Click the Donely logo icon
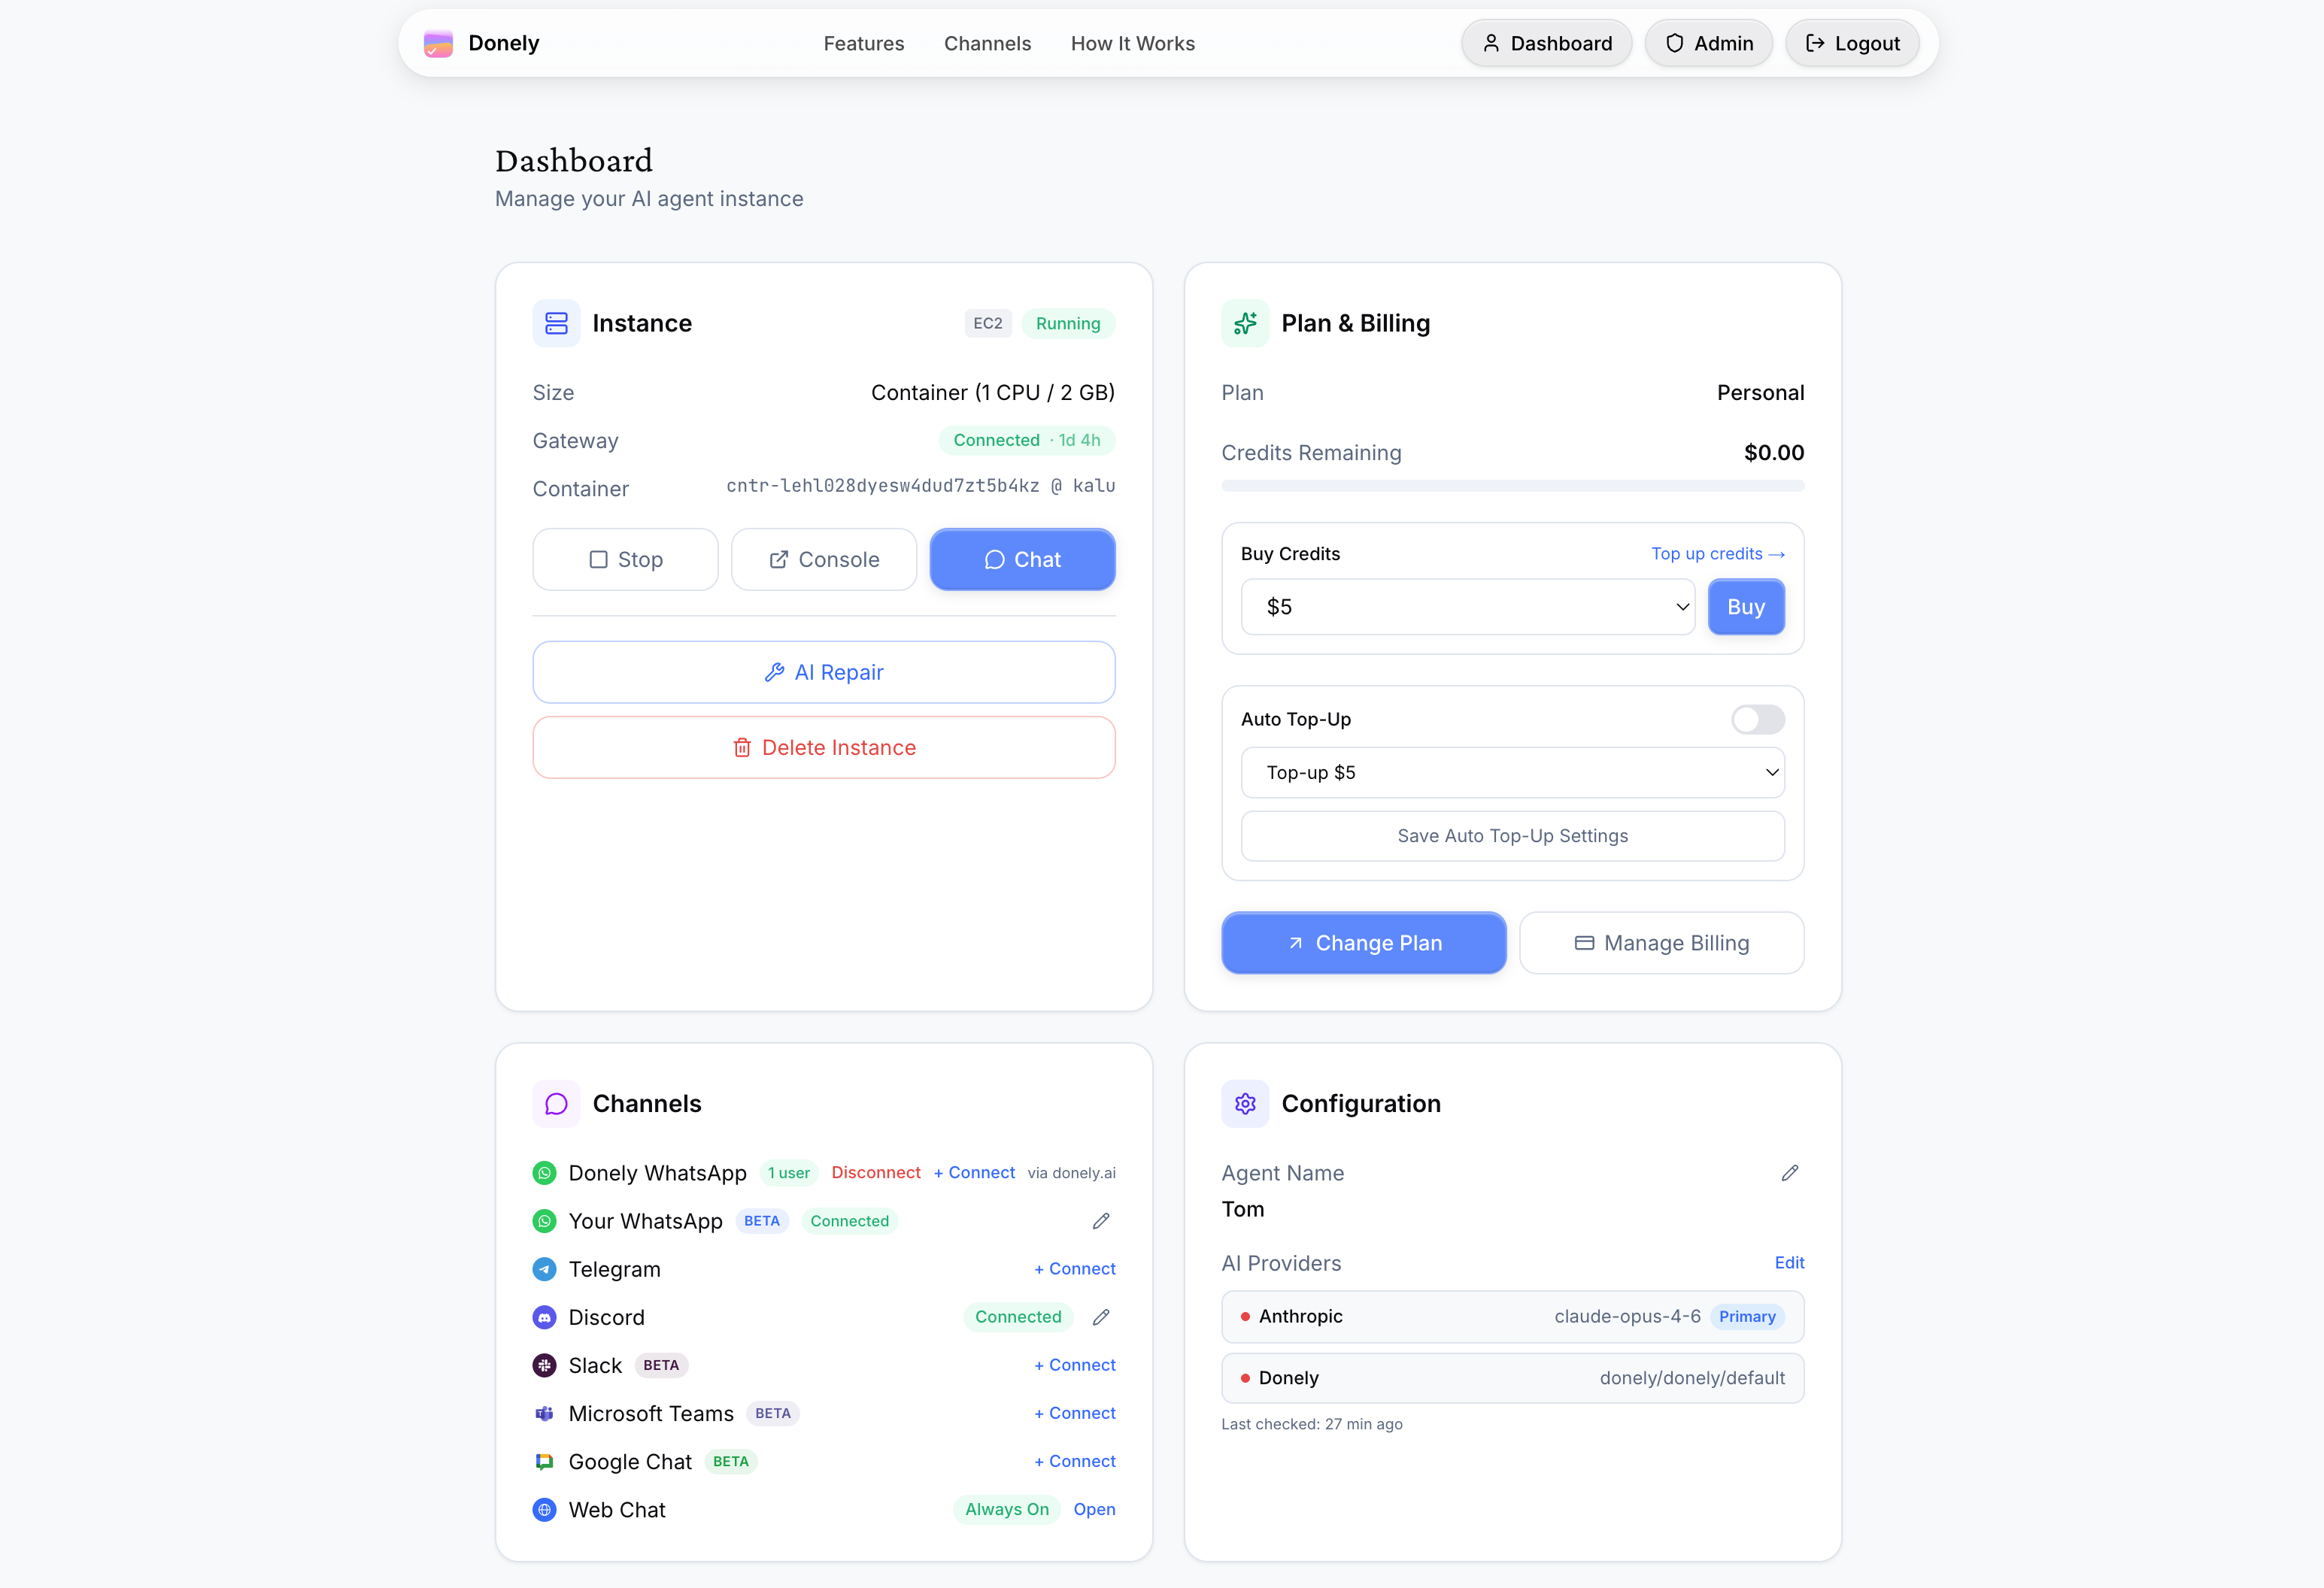Image resolution: width=2324 pixels, height=1588 pixels. (438, 43)
